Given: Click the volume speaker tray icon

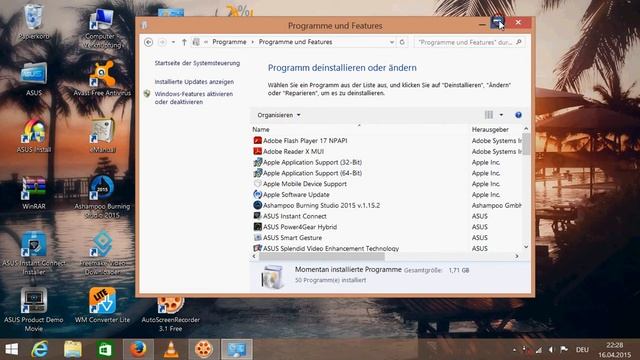Looking at the screenshot, I should 551,350.
